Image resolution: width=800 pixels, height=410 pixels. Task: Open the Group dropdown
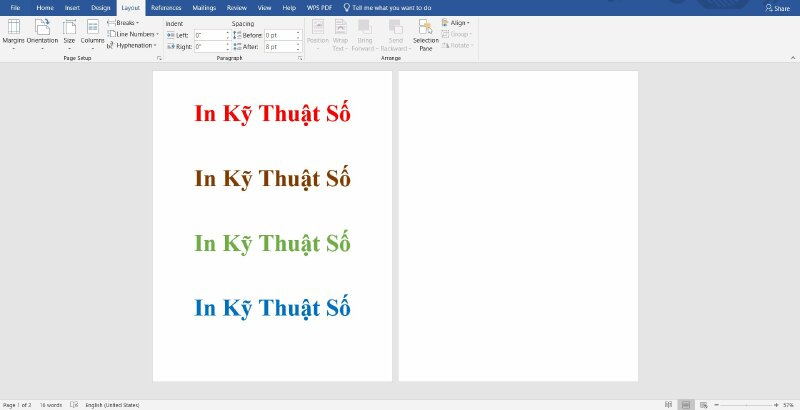pos(457,34)
